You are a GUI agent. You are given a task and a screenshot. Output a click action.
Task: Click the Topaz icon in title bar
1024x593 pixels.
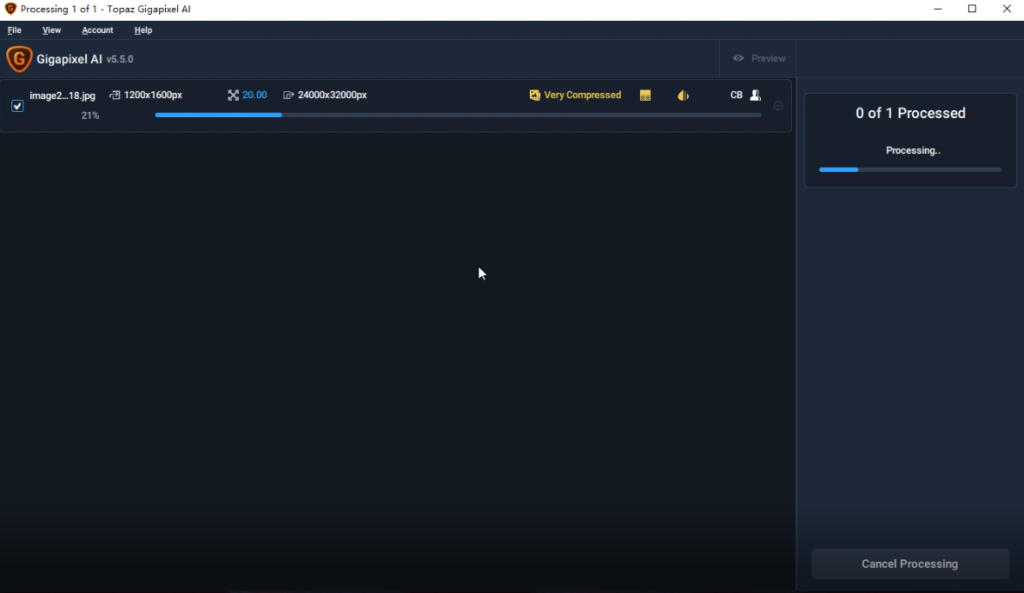tap(10, 9)
